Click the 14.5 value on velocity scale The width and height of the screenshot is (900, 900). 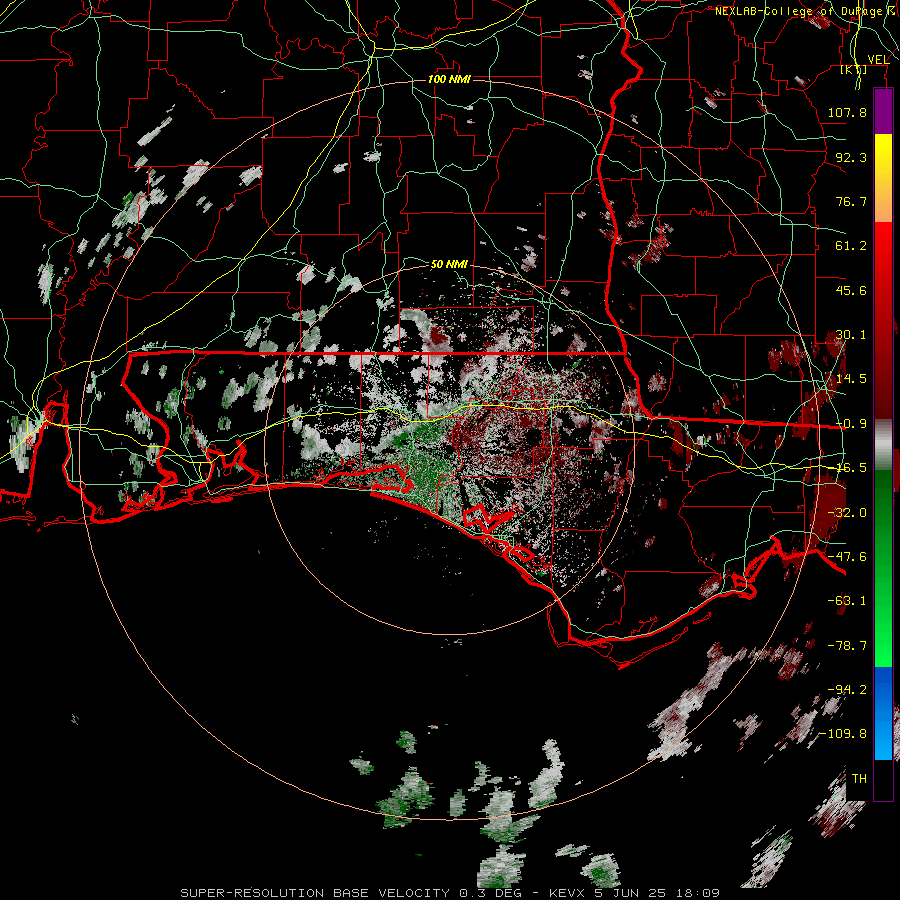[851, 379]
